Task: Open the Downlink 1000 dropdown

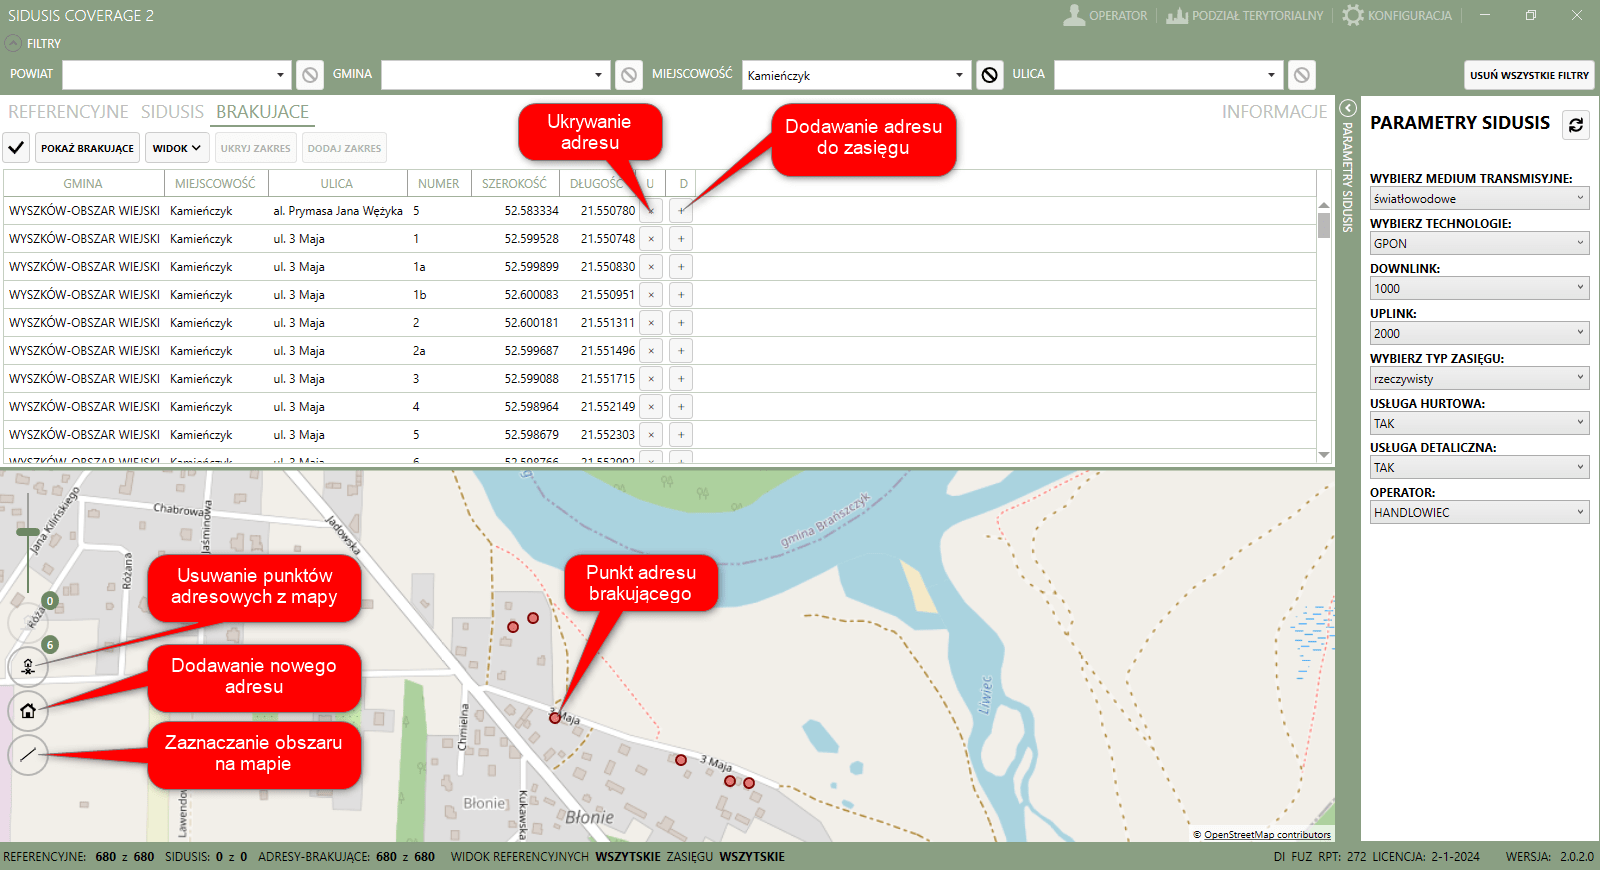Action: (x=1479, y=288)
